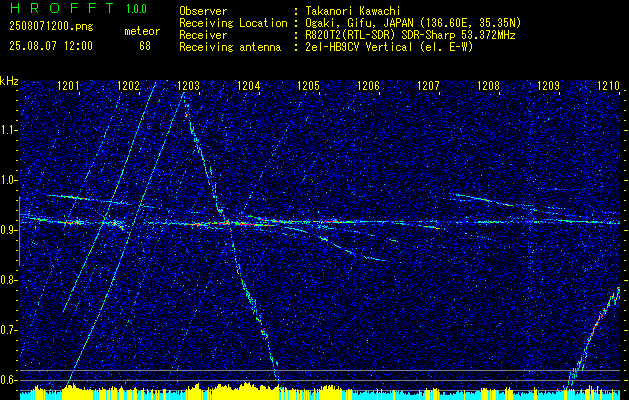This screenshot has width=629, height=400.
Task: Click the date 25.08.07 12:00
Action: point(51,46)
